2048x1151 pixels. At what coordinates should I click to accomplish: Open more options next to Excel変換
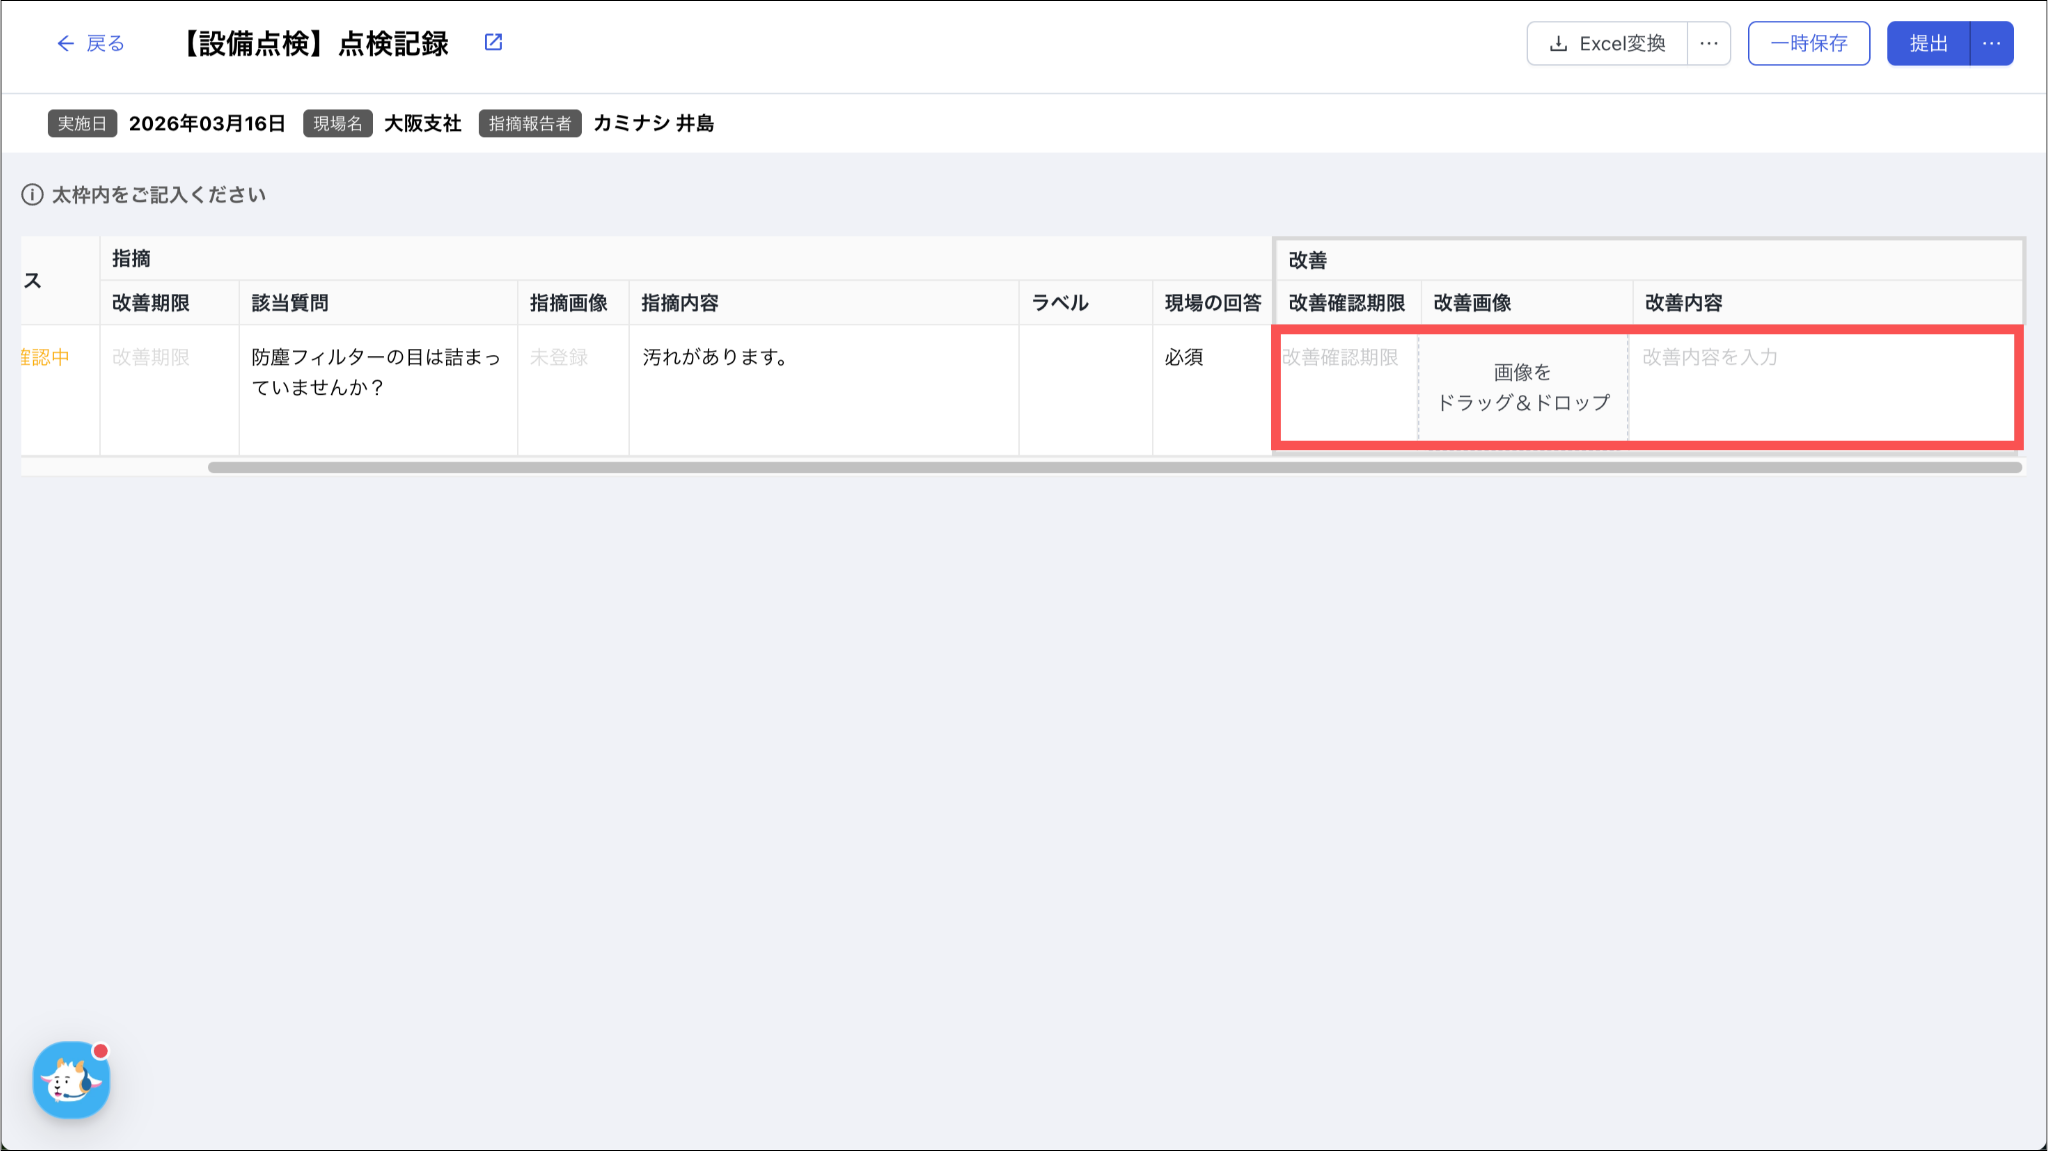pos(1708,44)
